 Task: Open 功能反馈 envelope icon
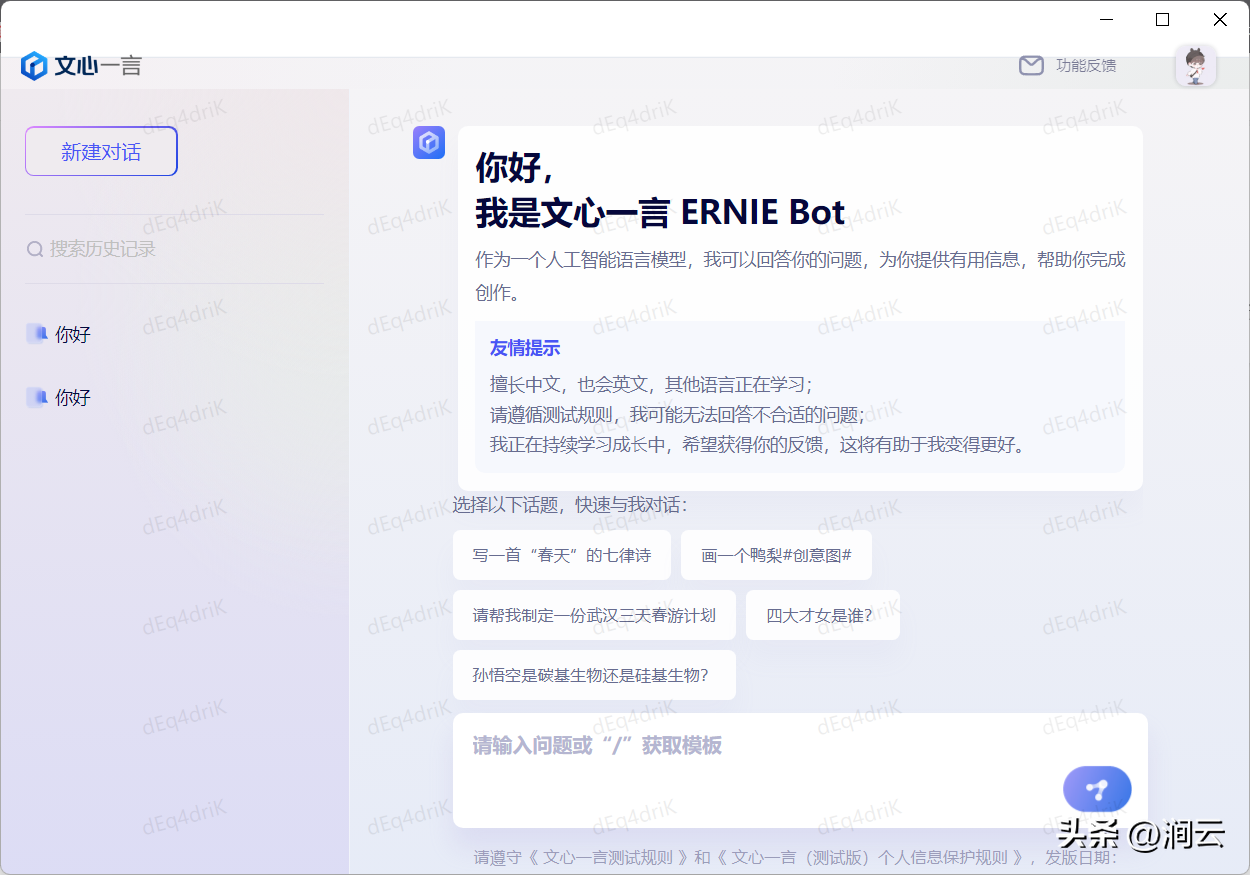[1031, 65]
